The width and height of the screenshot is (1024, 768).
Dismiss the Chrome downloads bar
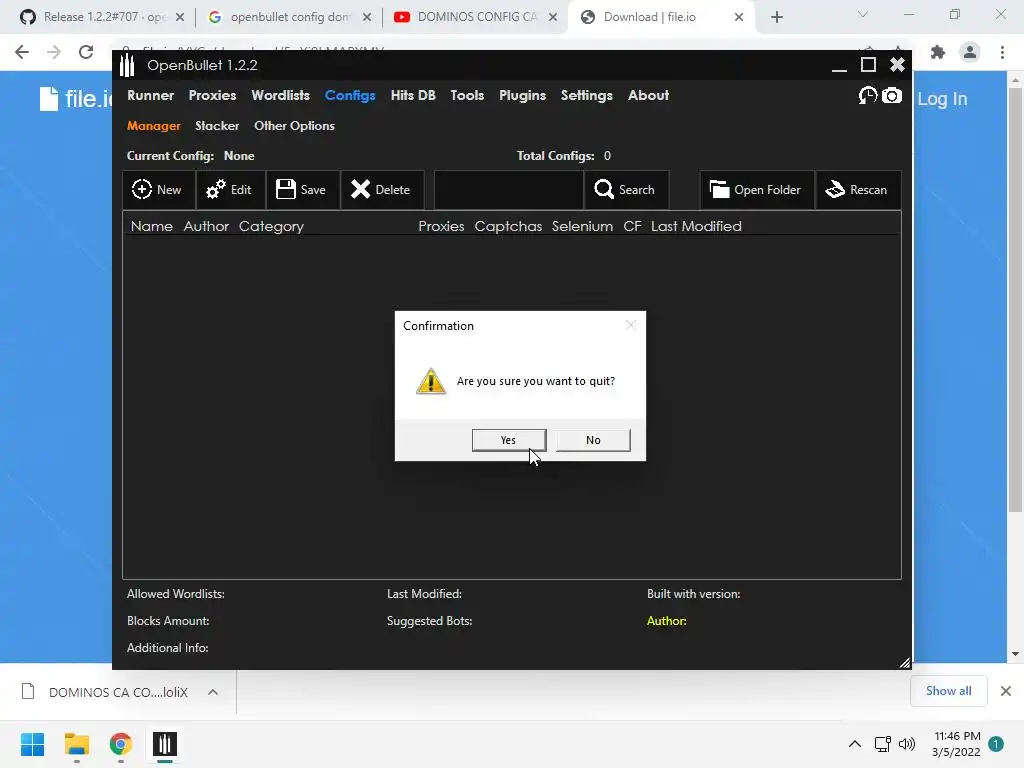pos(1006,691)
